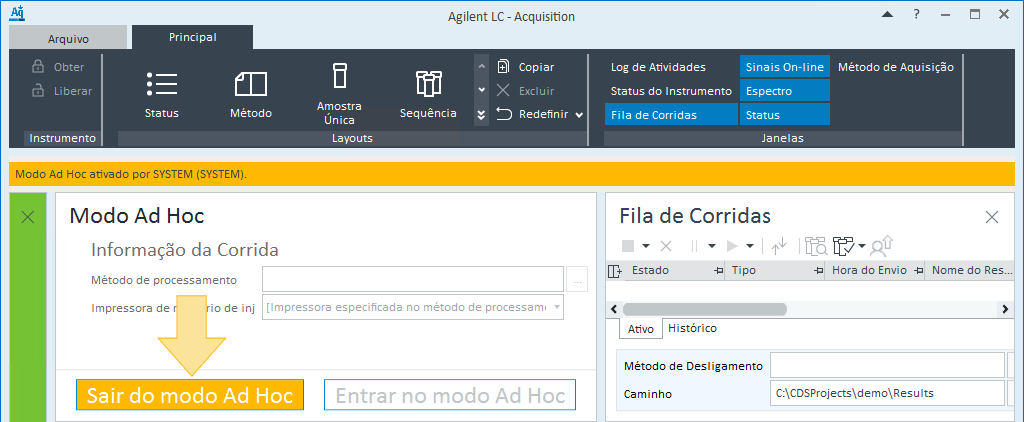Click the Método de processamento field
Screen dimensions: 1024x422
click(x=413, y=279)
